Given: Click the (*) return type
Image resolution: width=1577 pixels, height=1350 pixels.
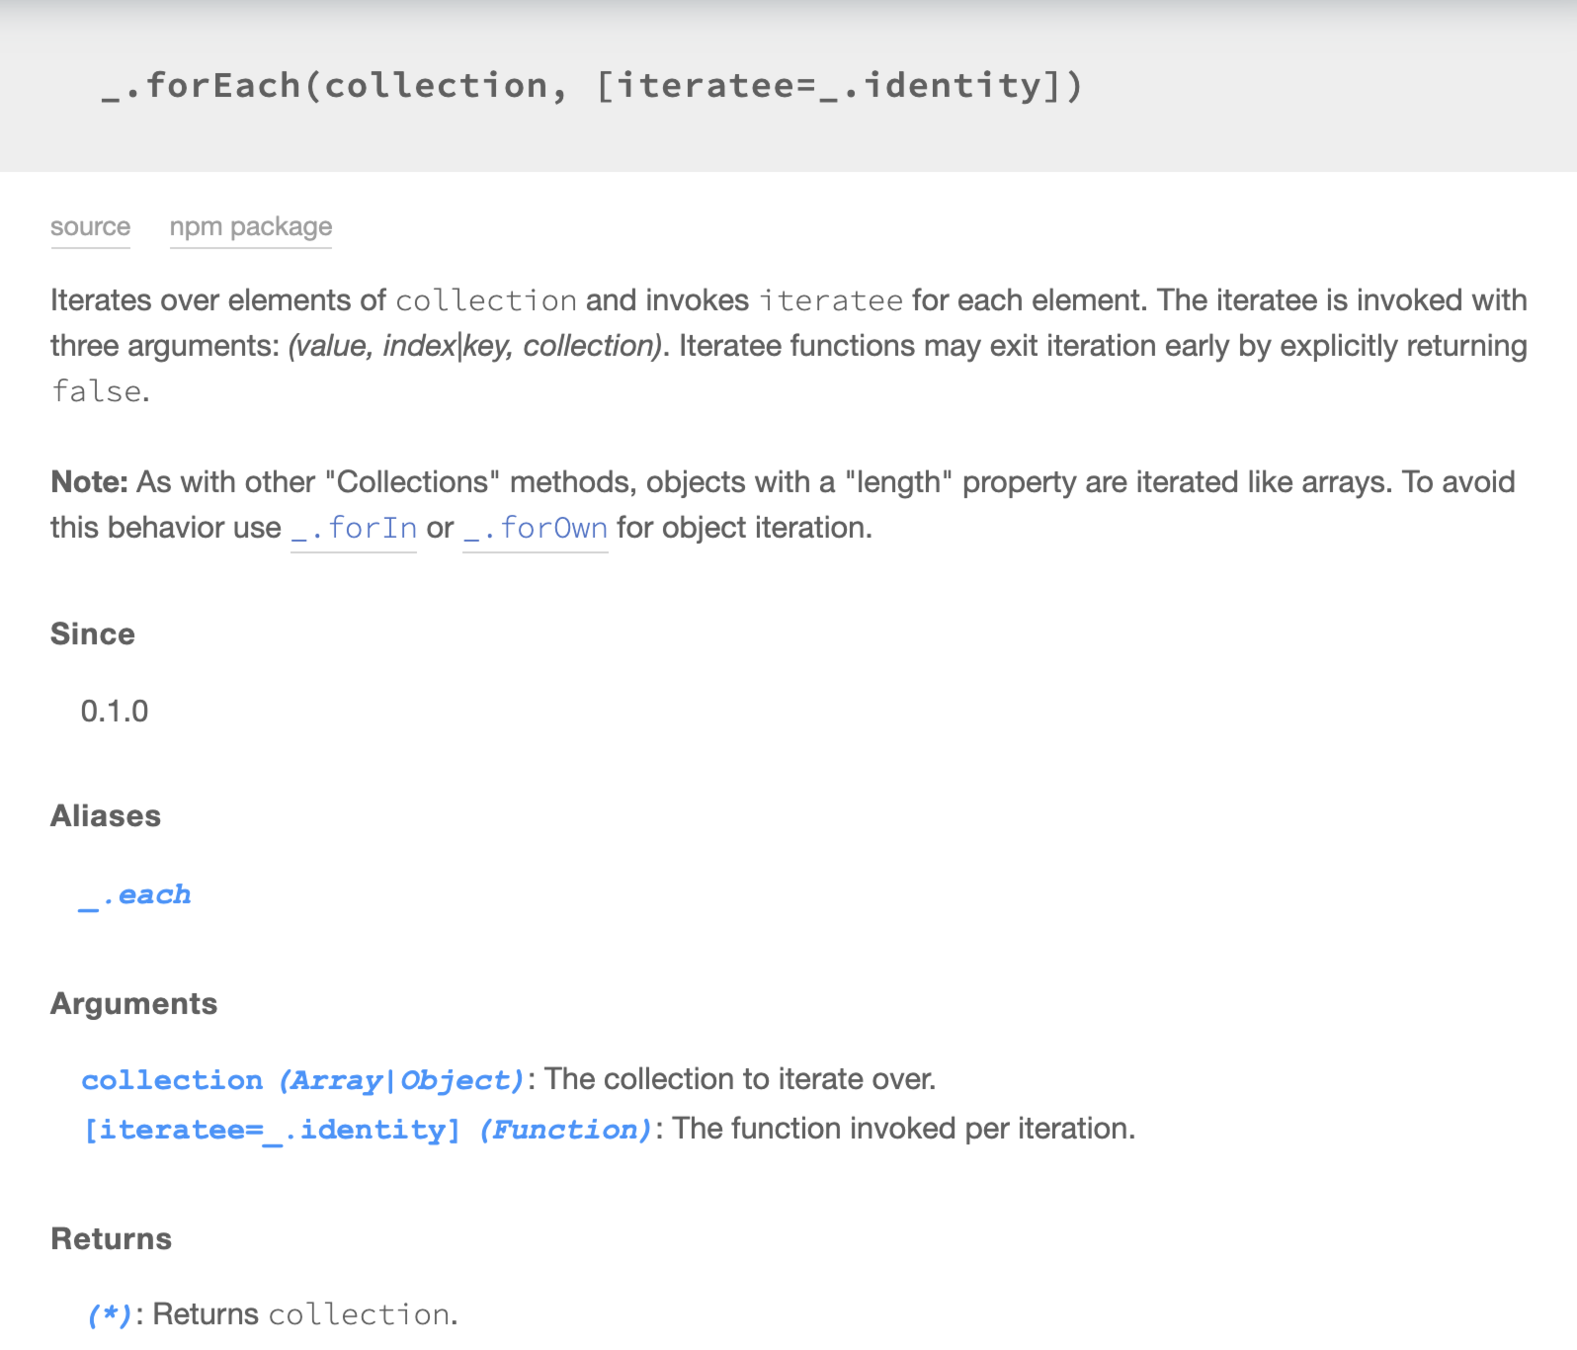Looking at the screenshot, I should pyautogui.click(x=110, y=1315).
